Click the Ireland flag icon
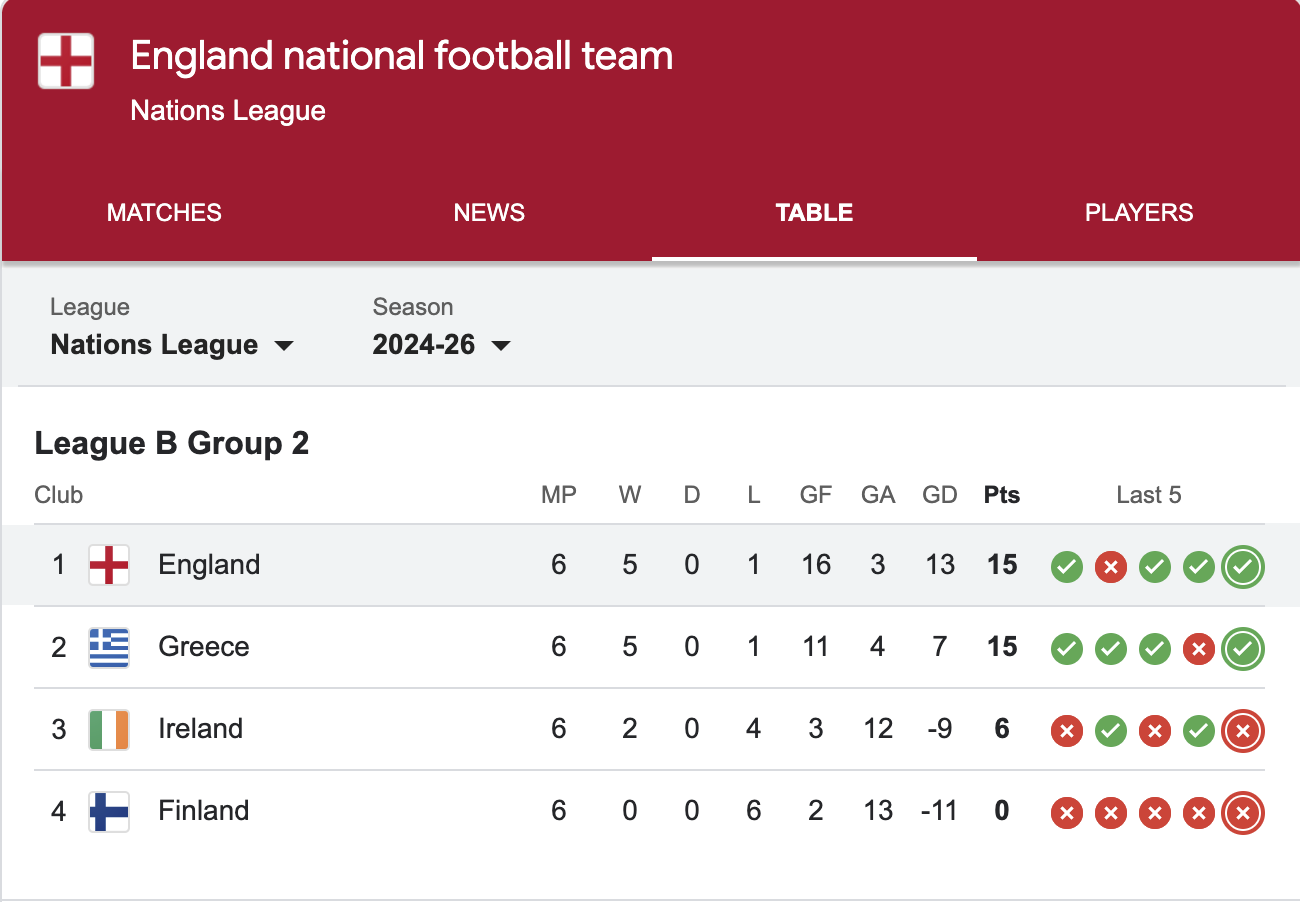1300x902 pixels. tap(108, 729)
